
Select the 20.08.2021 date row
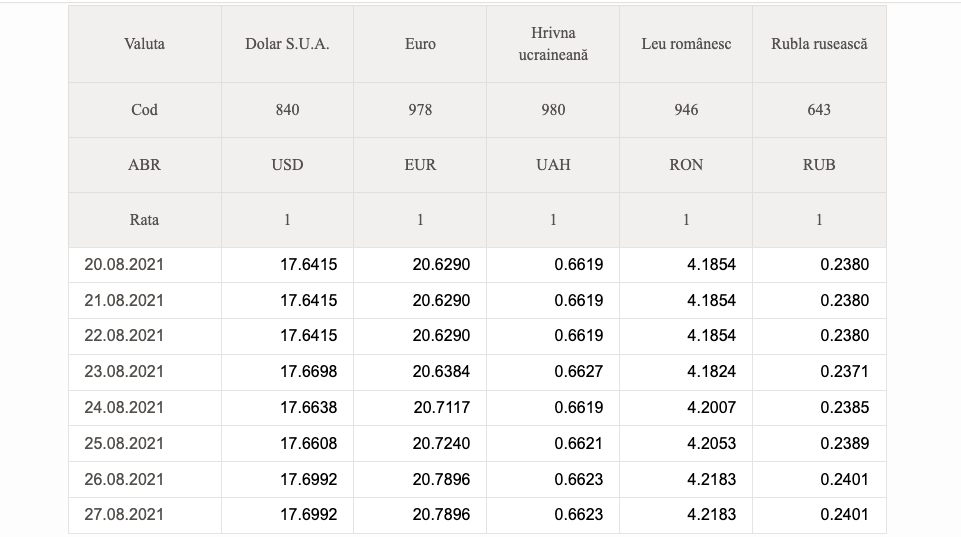point(477,265)
